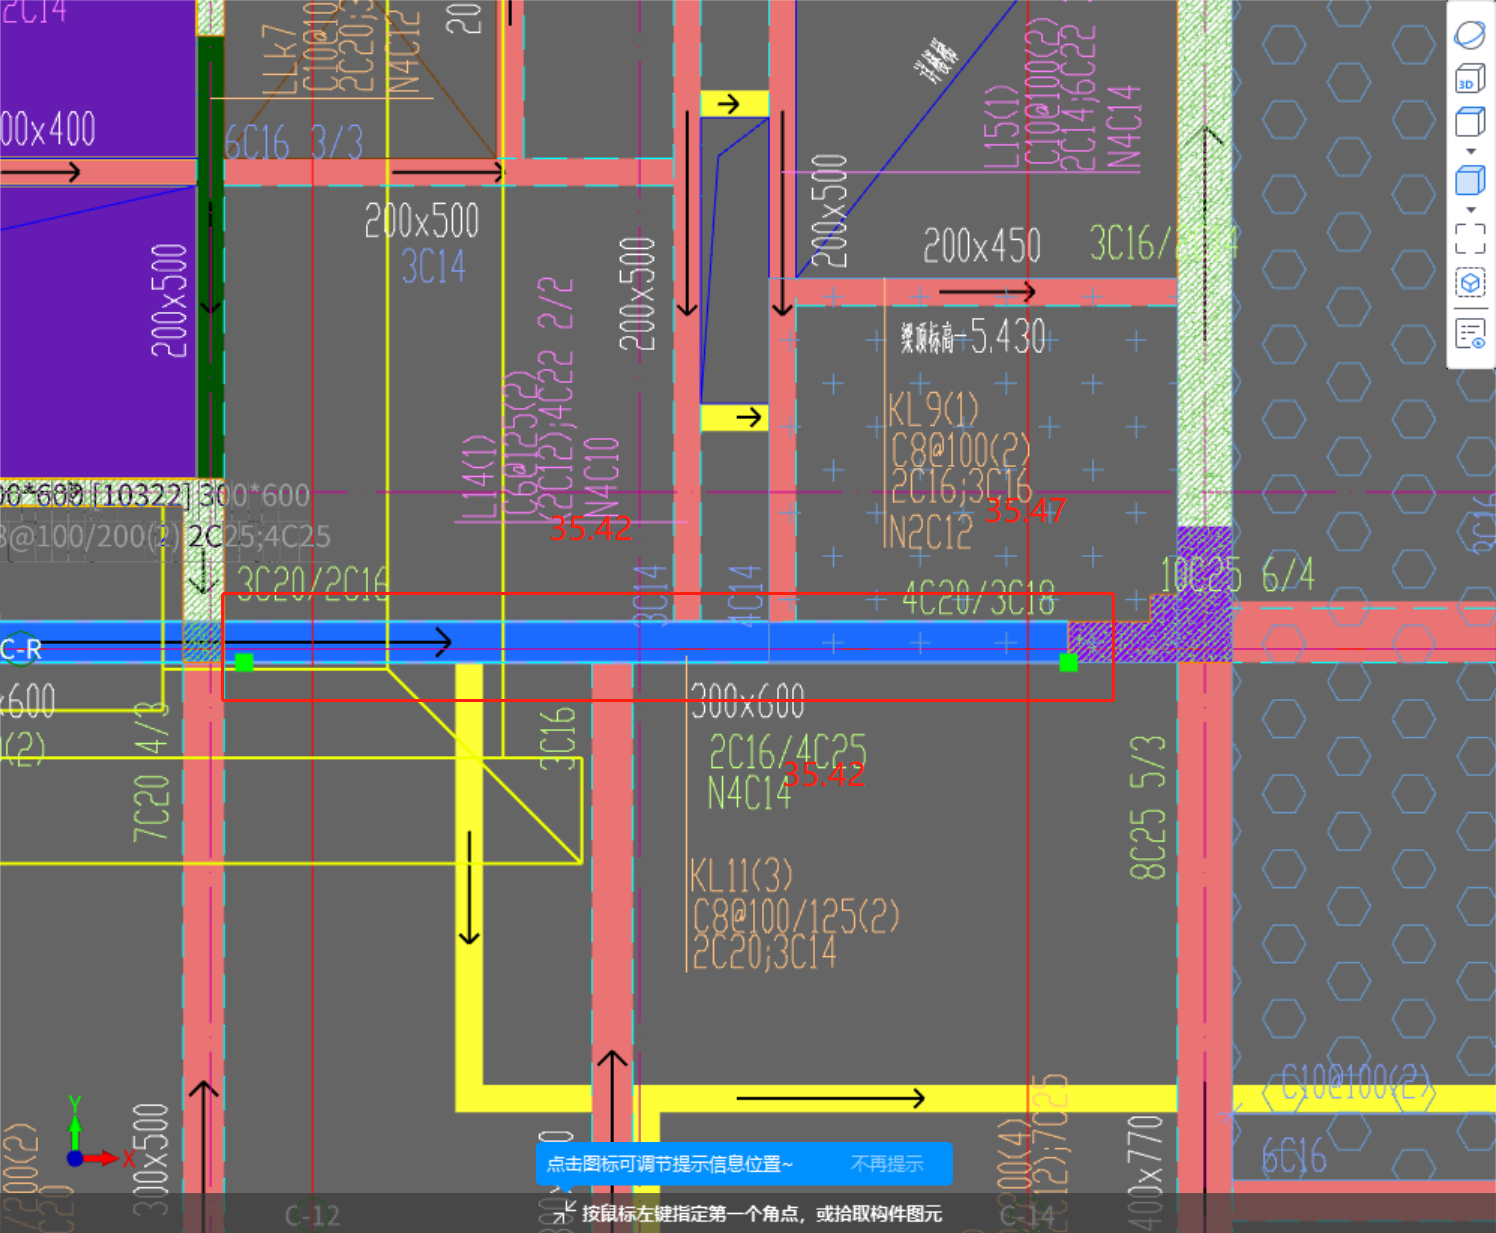Click the dashed-frame full screen icon
1496x1233 pixels.
1470,238
